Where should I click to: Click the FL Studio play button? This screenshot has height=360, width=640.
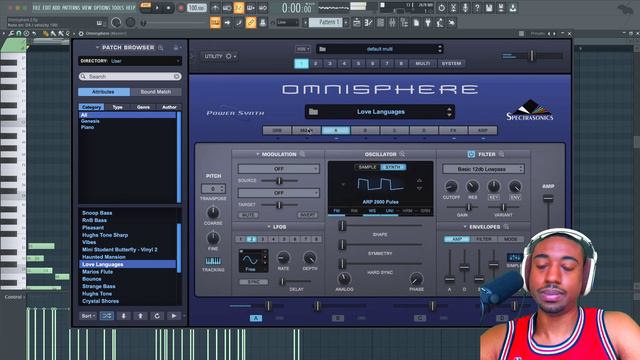157,8
